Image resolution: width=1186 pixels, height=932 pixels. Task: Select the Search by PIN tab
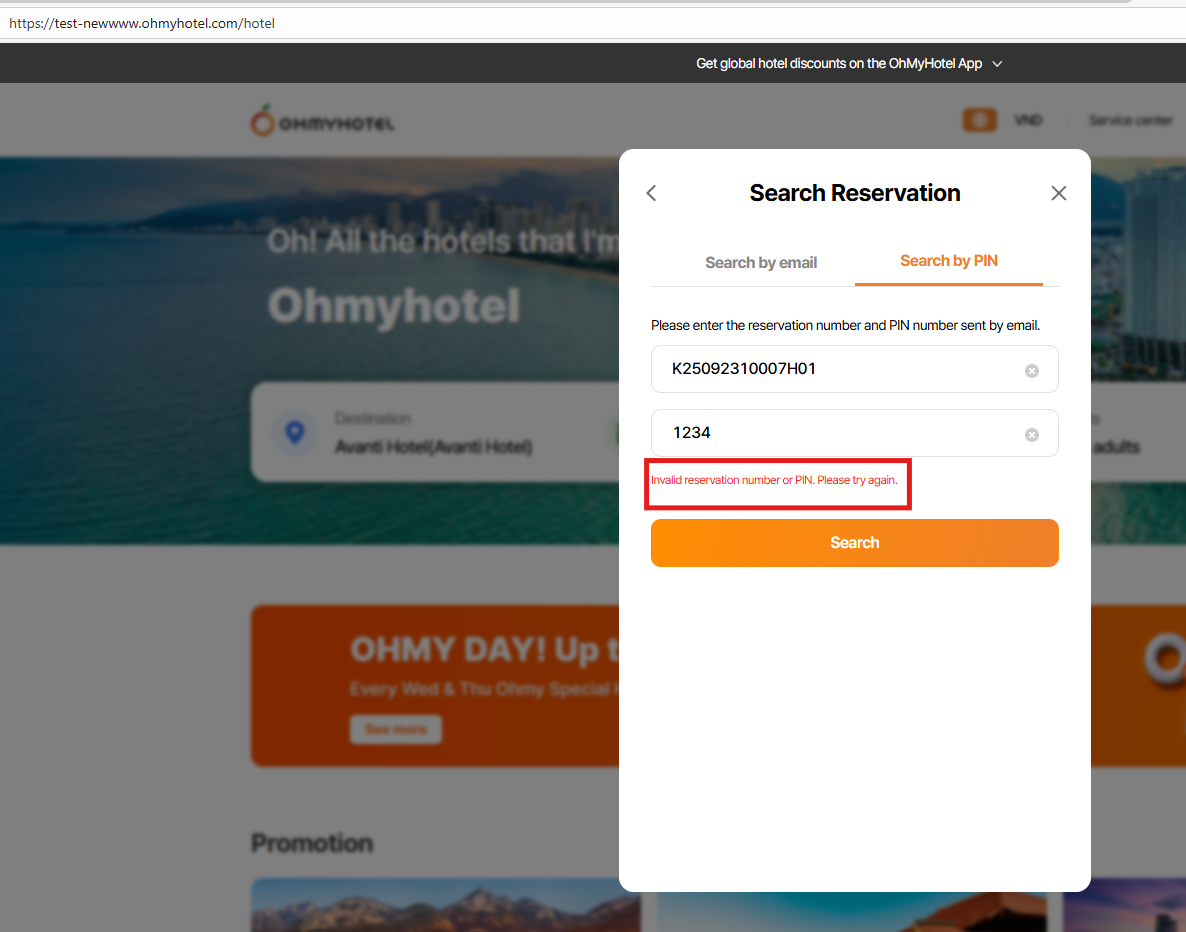(x=949, y=261)
